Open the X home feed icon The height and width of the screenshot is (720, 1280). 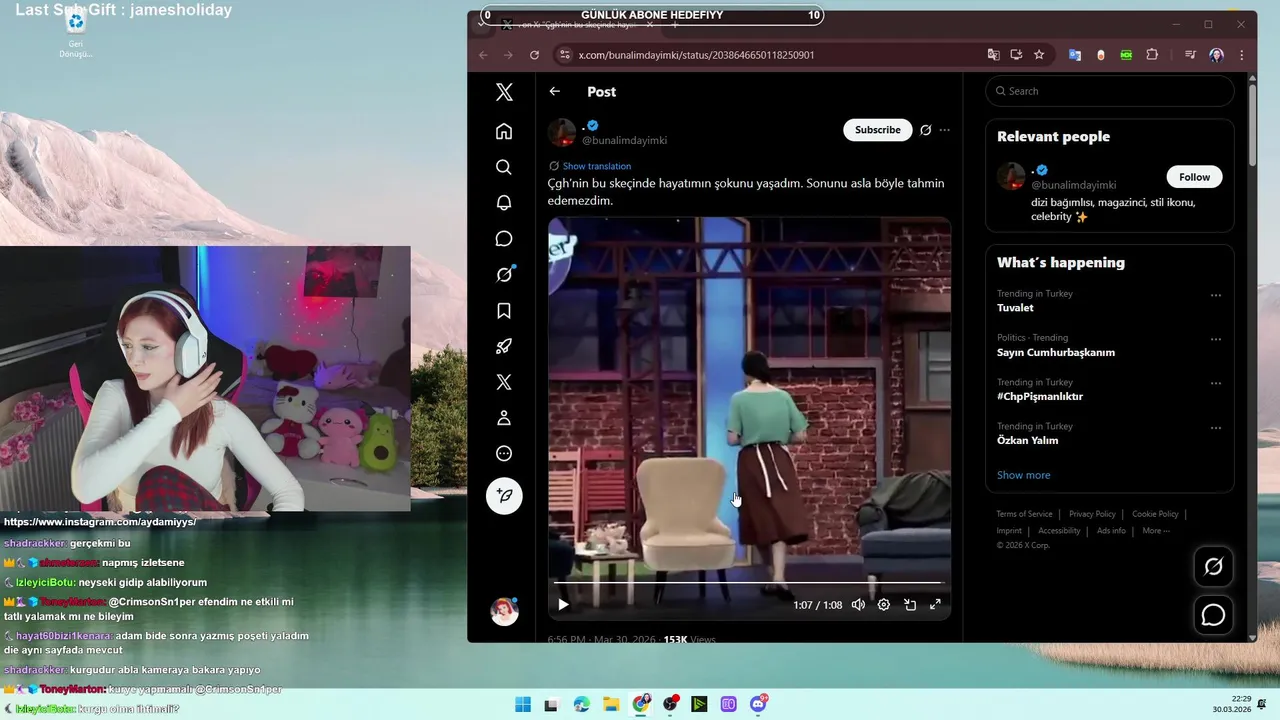tap(504, 131)
